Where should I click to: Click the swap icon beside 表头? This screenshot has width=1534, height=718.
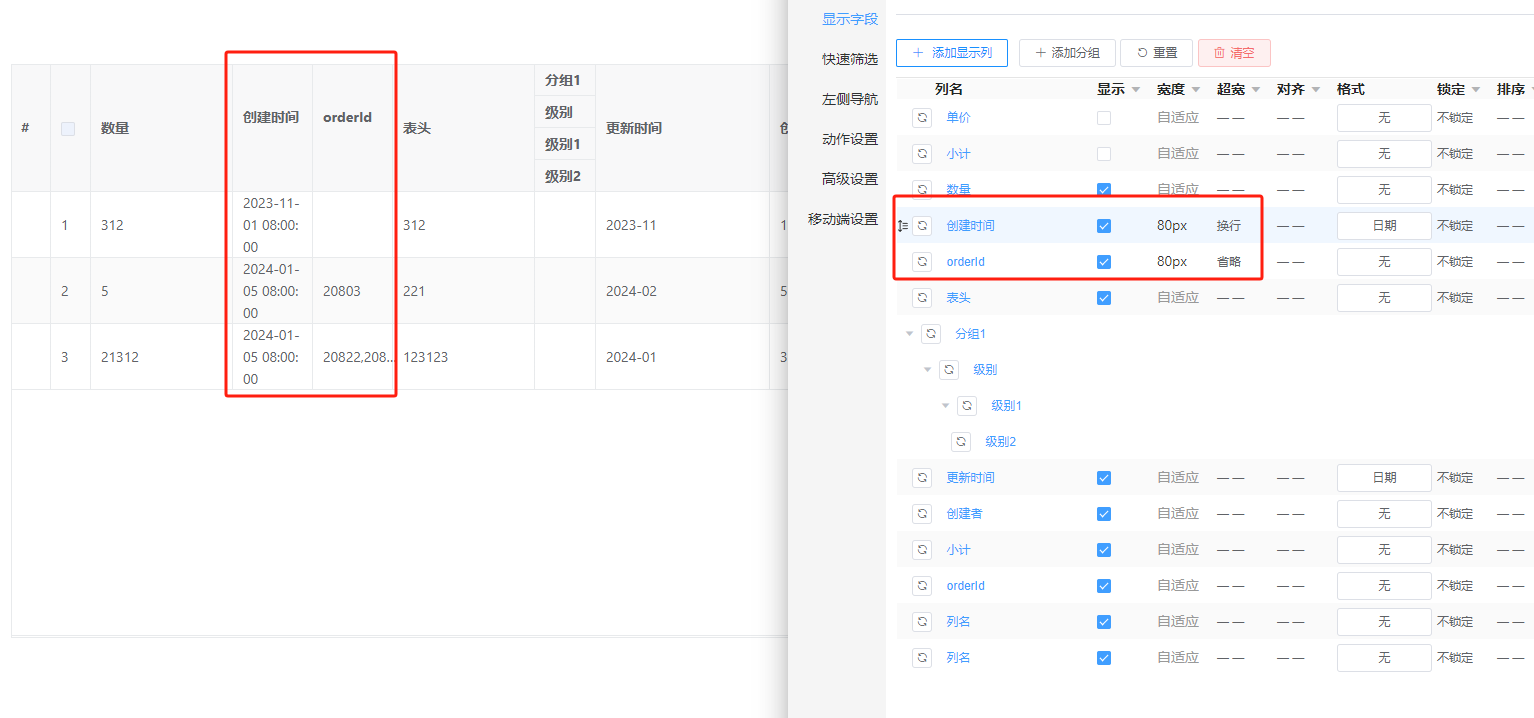click(x=922, y=298)
